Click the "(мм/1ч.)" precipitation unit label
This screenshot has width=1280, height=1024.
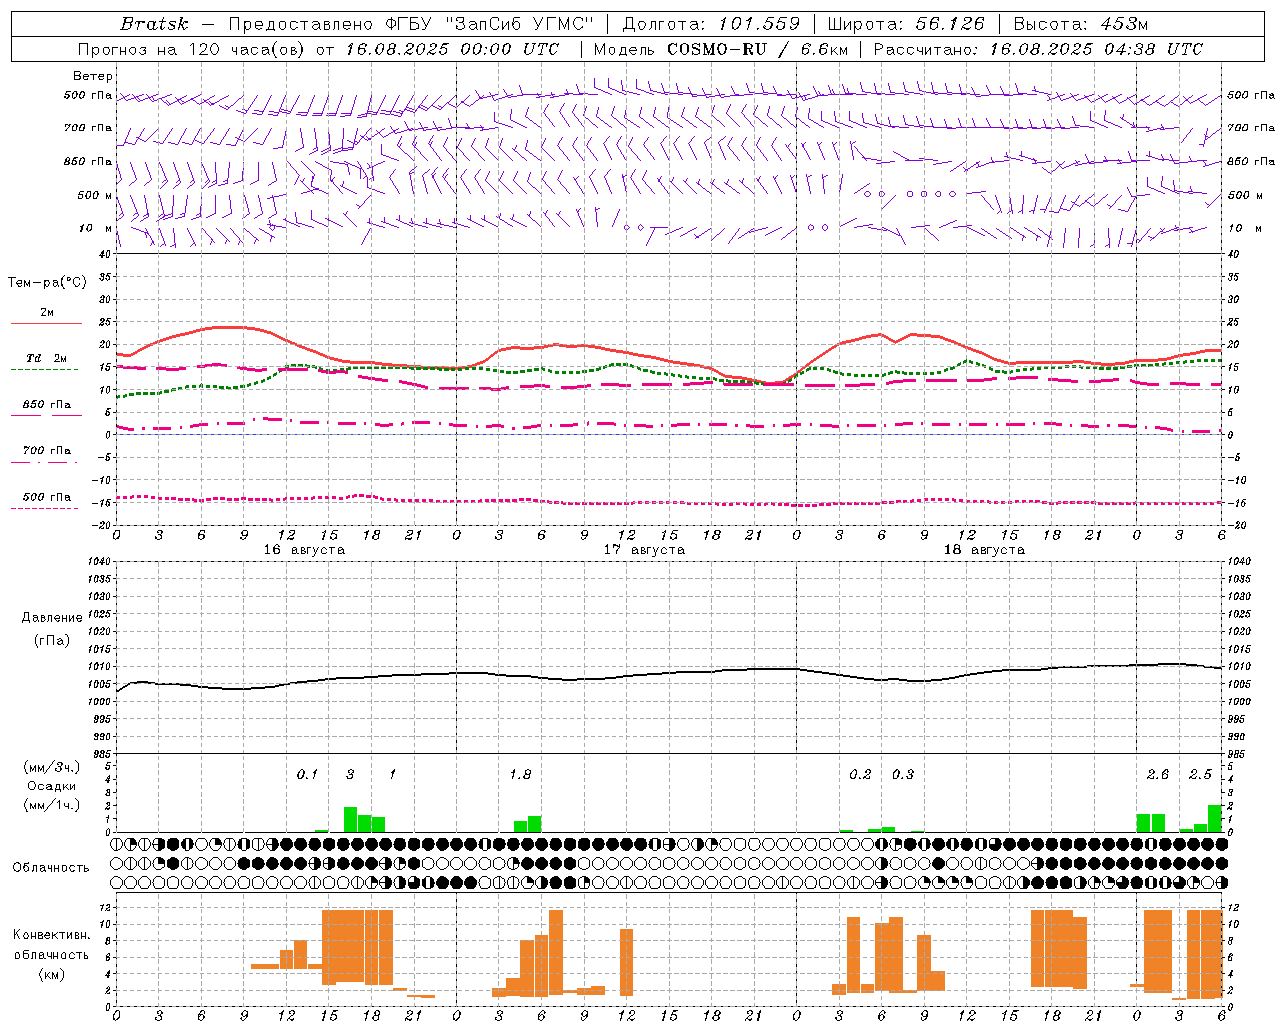[51, 805]
